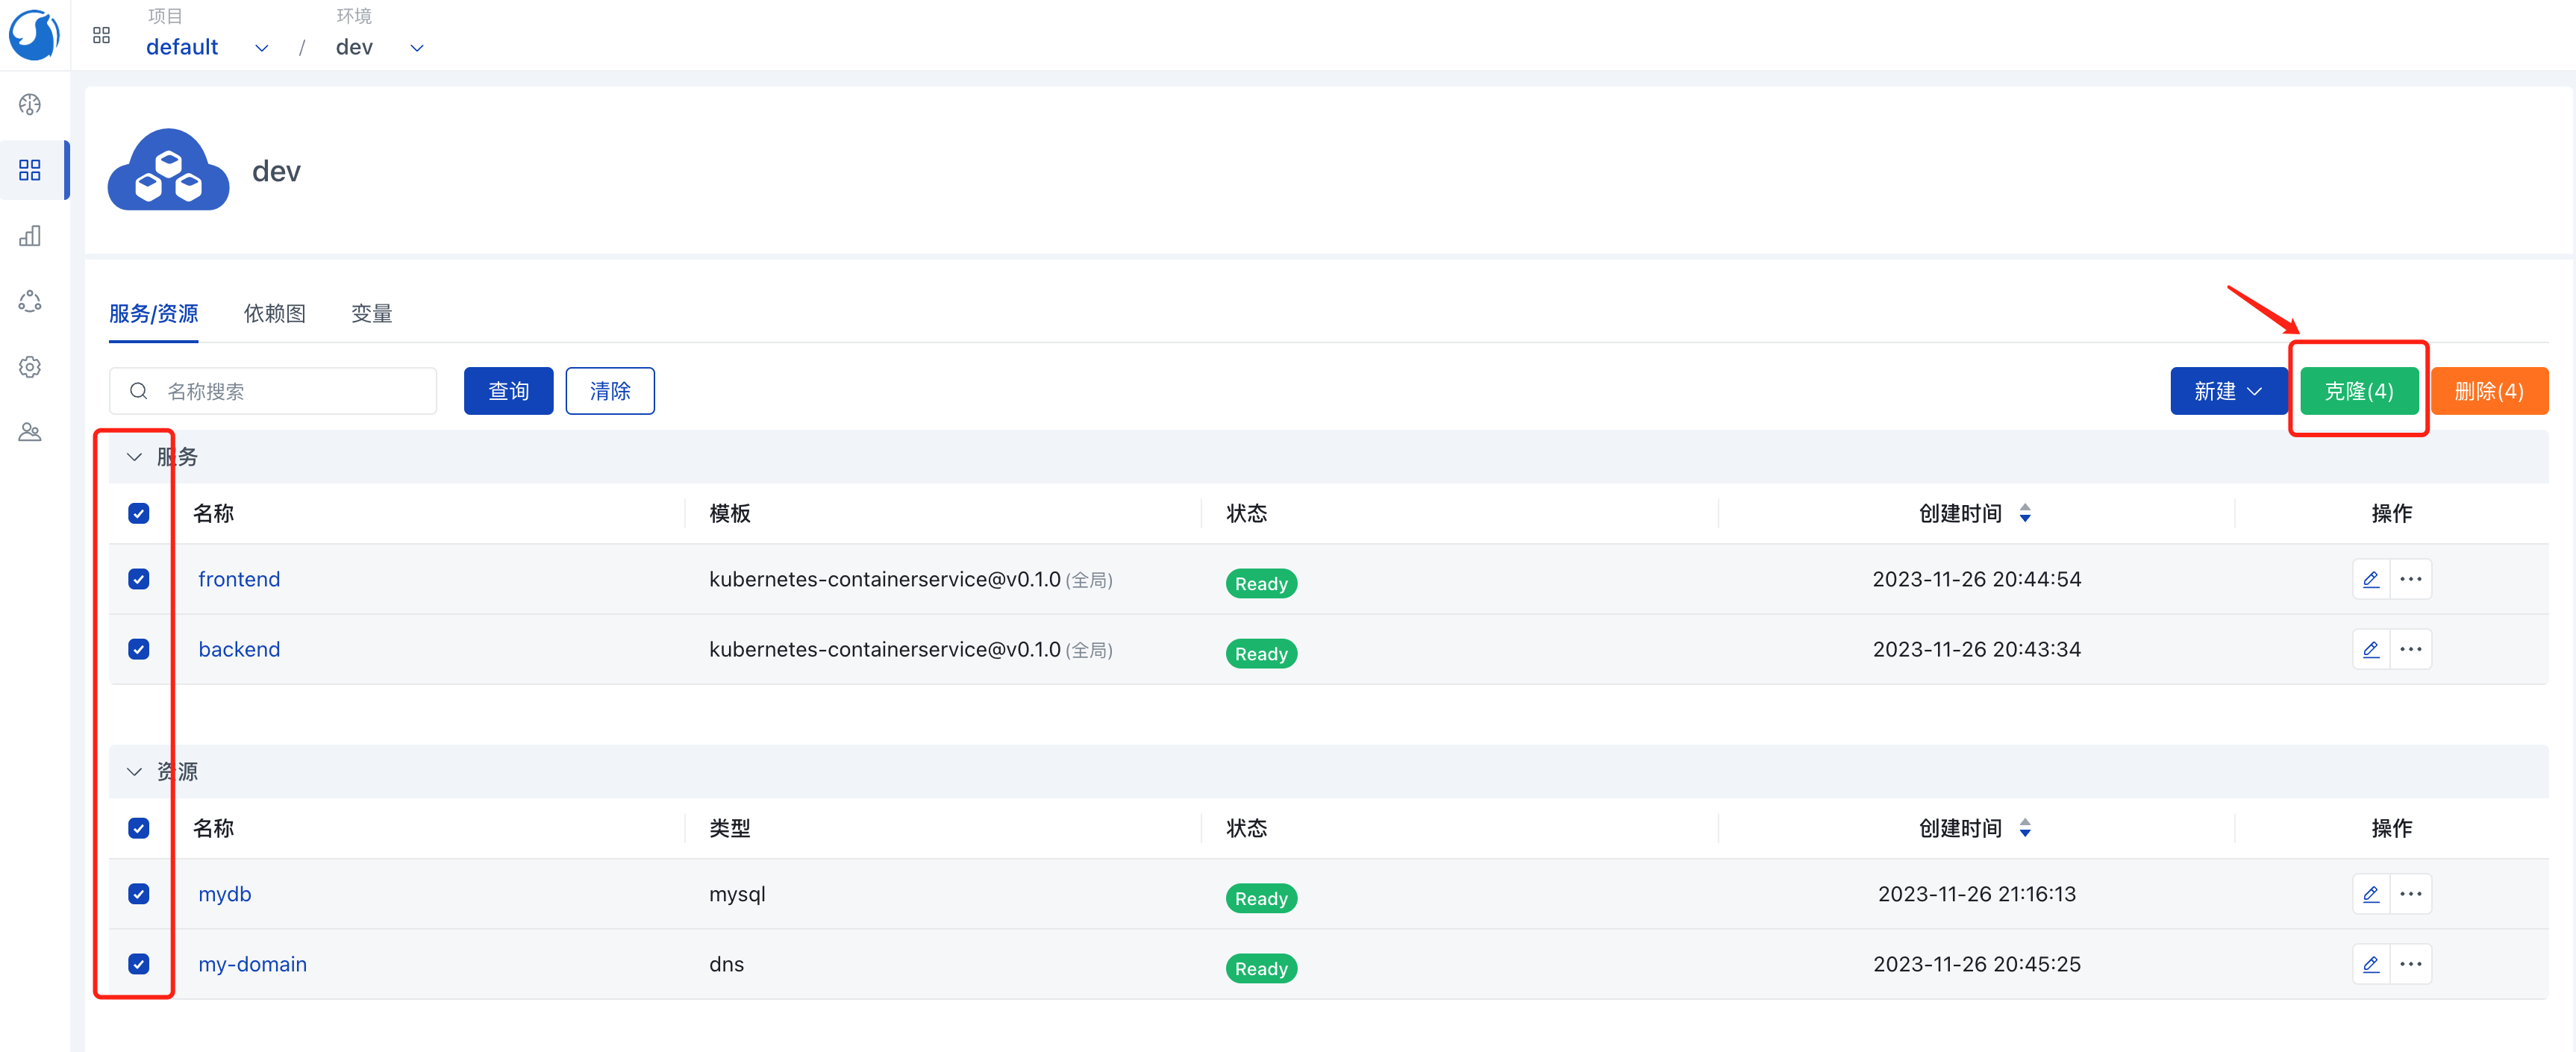Open the default project dropdown

click(x=208, y=47)
